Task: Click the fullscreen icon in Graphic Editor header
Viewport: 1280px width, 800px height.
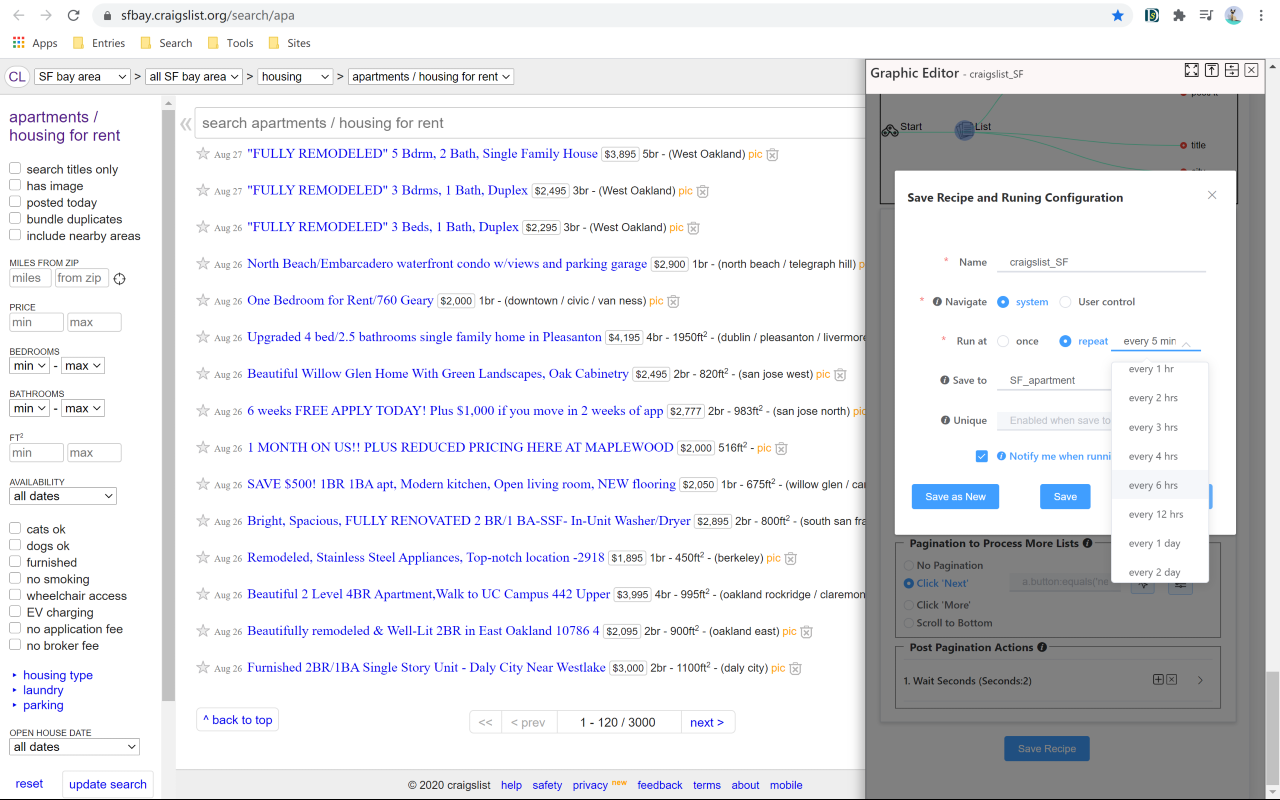Action: pyautogui.click(x=1191, y=70)
